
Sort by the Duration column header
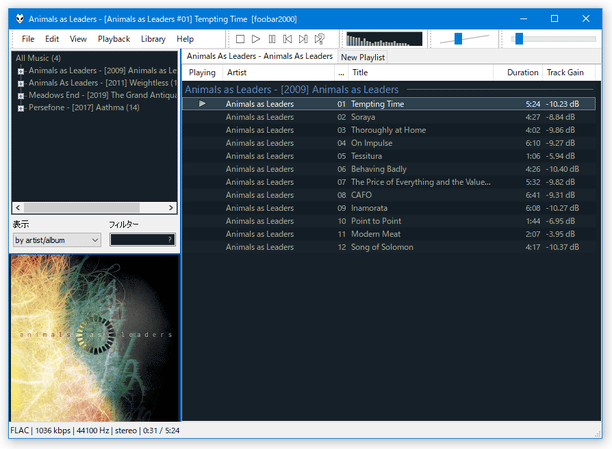[x=518, y=73]
